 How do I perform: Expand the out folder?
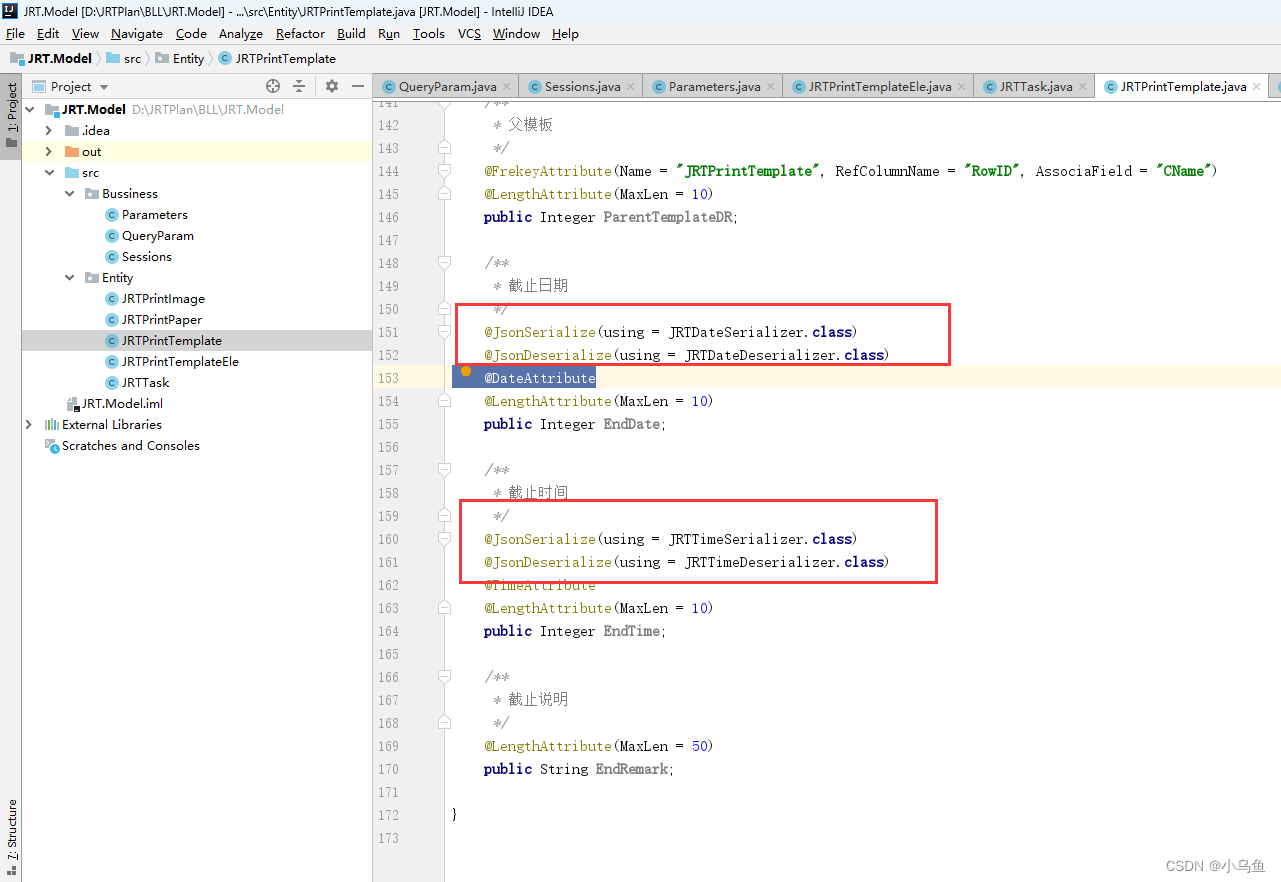click(x=48, y=152)
